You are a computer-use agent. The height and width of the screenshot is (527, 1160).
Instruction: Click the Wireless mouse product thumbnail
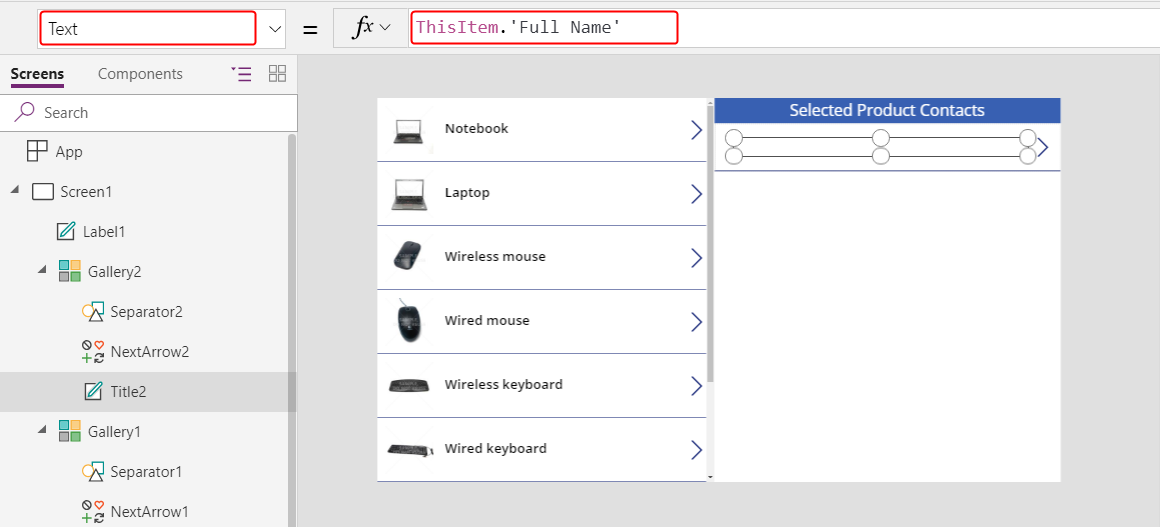(x=408, y=257)
